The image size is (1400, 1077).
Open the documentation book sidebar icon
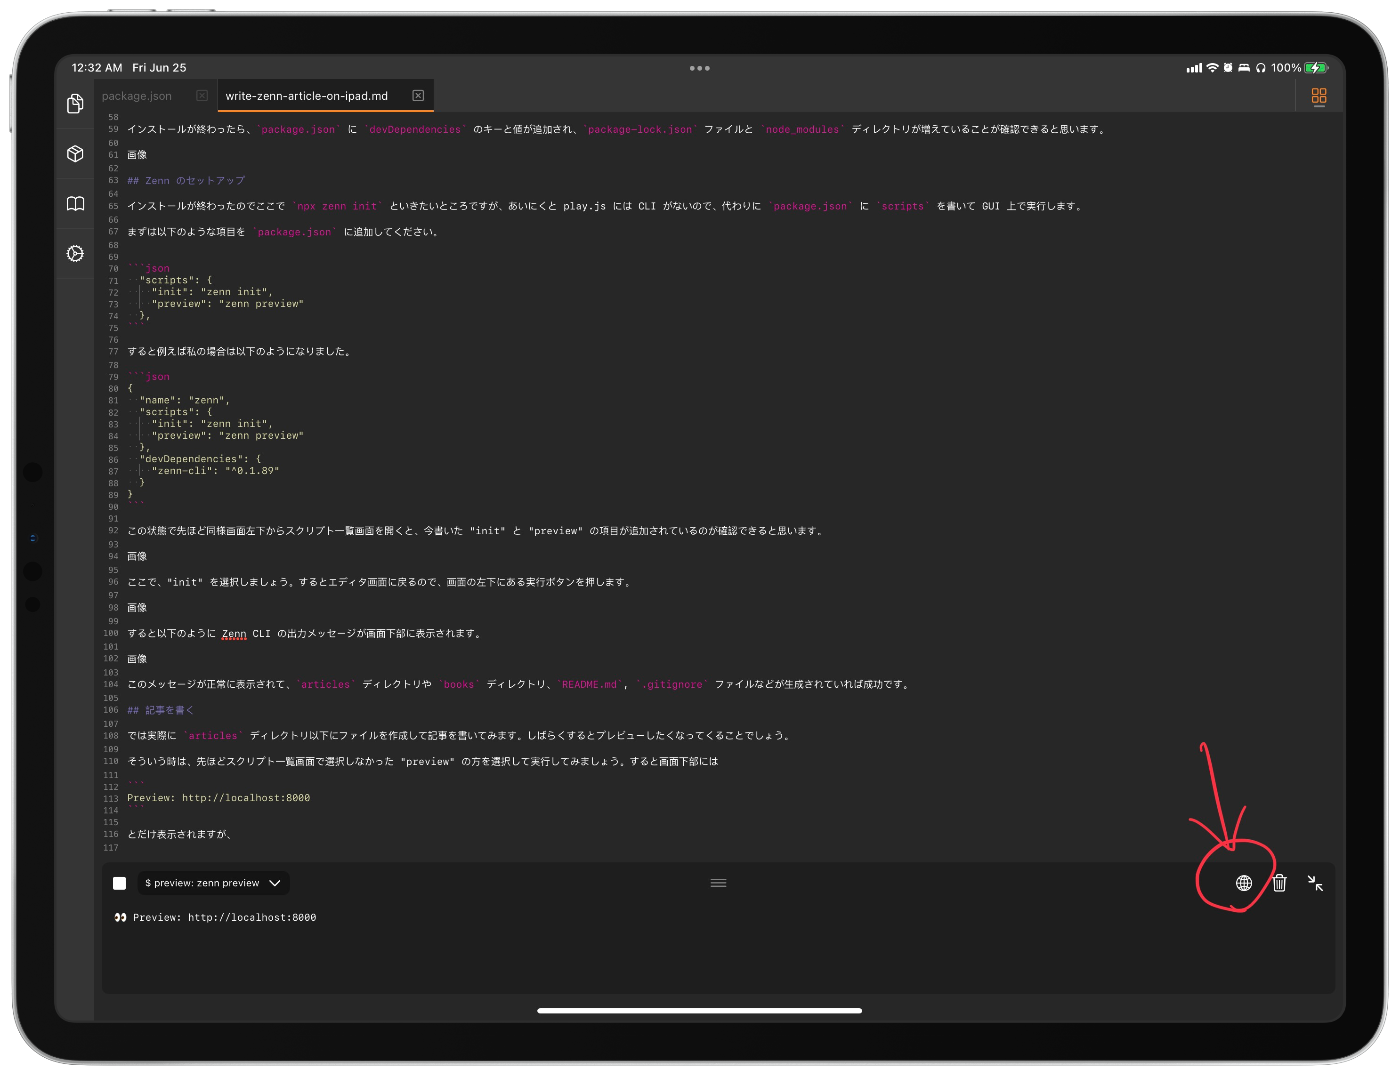click(x=75, y=204)
